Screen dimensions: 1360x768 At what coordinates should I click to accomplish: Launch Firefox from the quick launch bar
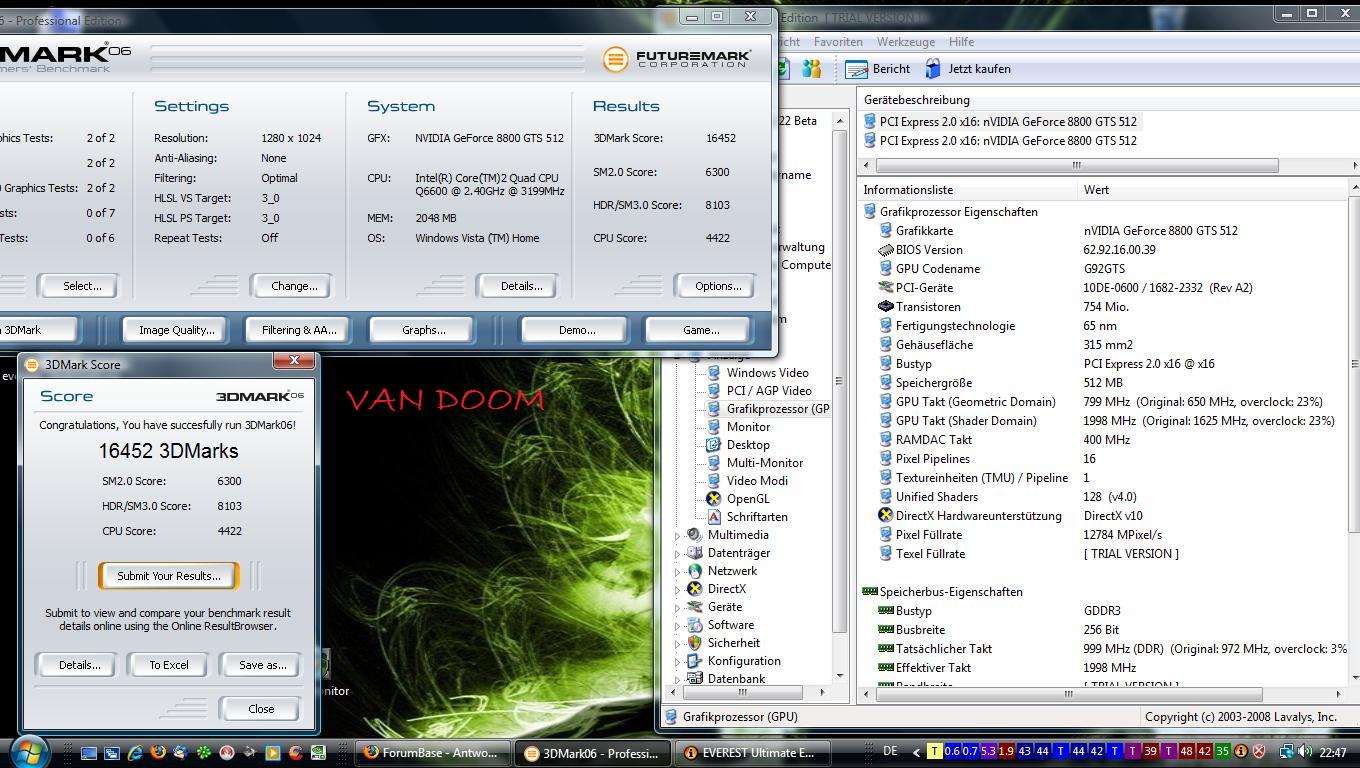point(158,752)
